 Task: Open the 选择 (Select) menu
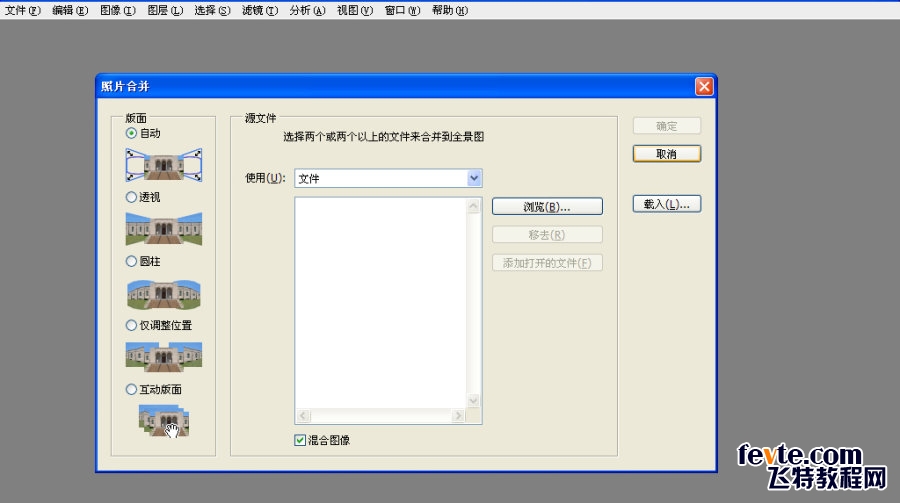(x=212, y=10)
